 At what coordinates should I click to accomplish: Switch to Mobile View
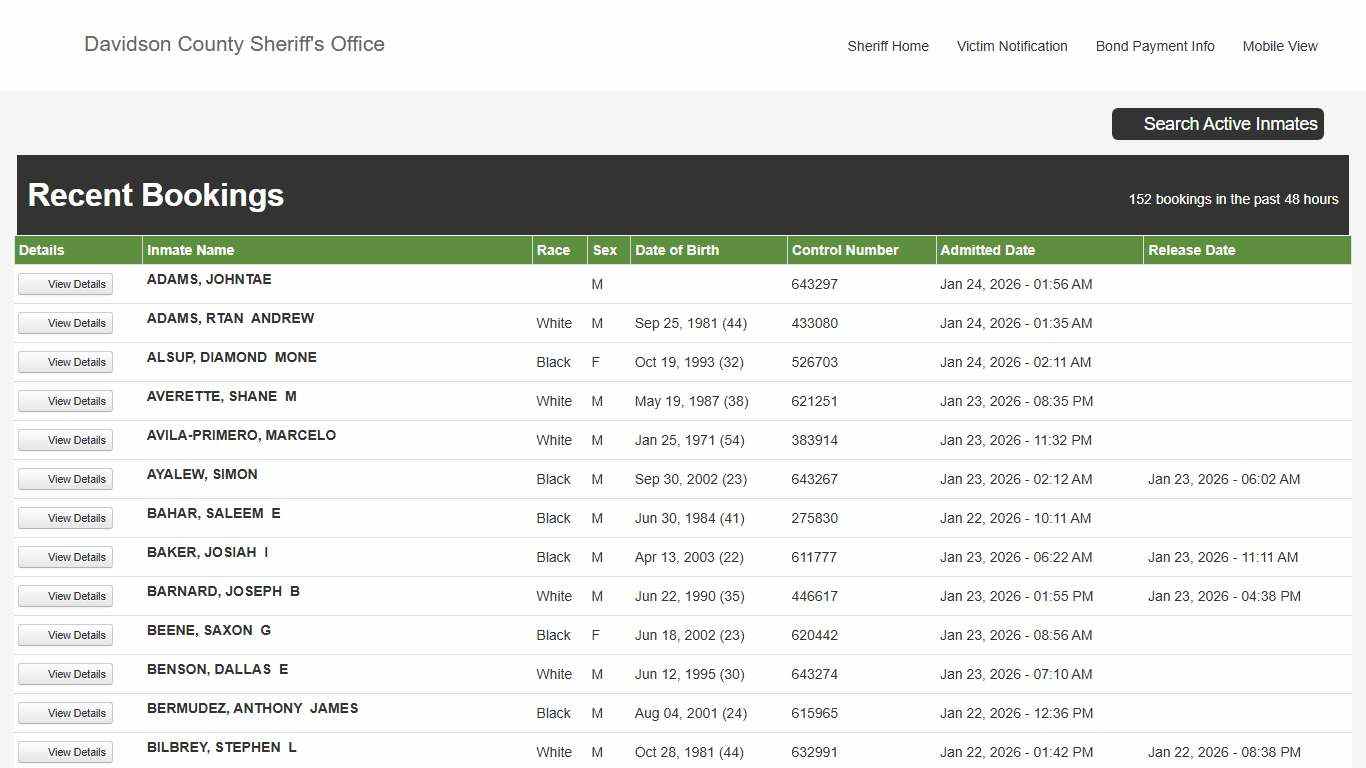1279,46
